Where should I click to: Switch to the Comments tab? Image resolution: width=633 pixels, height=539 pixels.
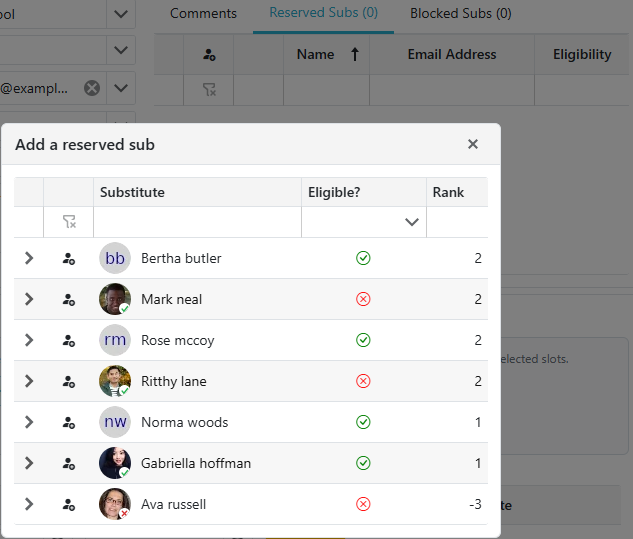tap(203, 13)
